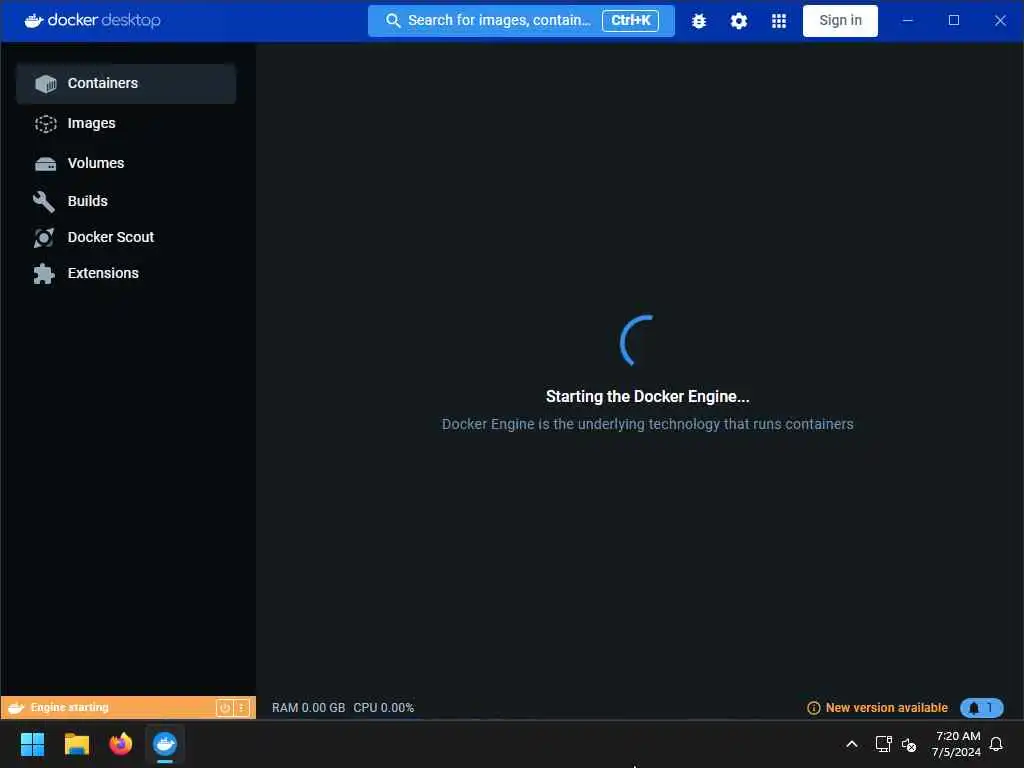Click the Ctrl+K shortcut badge
1024x768 pixels.
630,20
